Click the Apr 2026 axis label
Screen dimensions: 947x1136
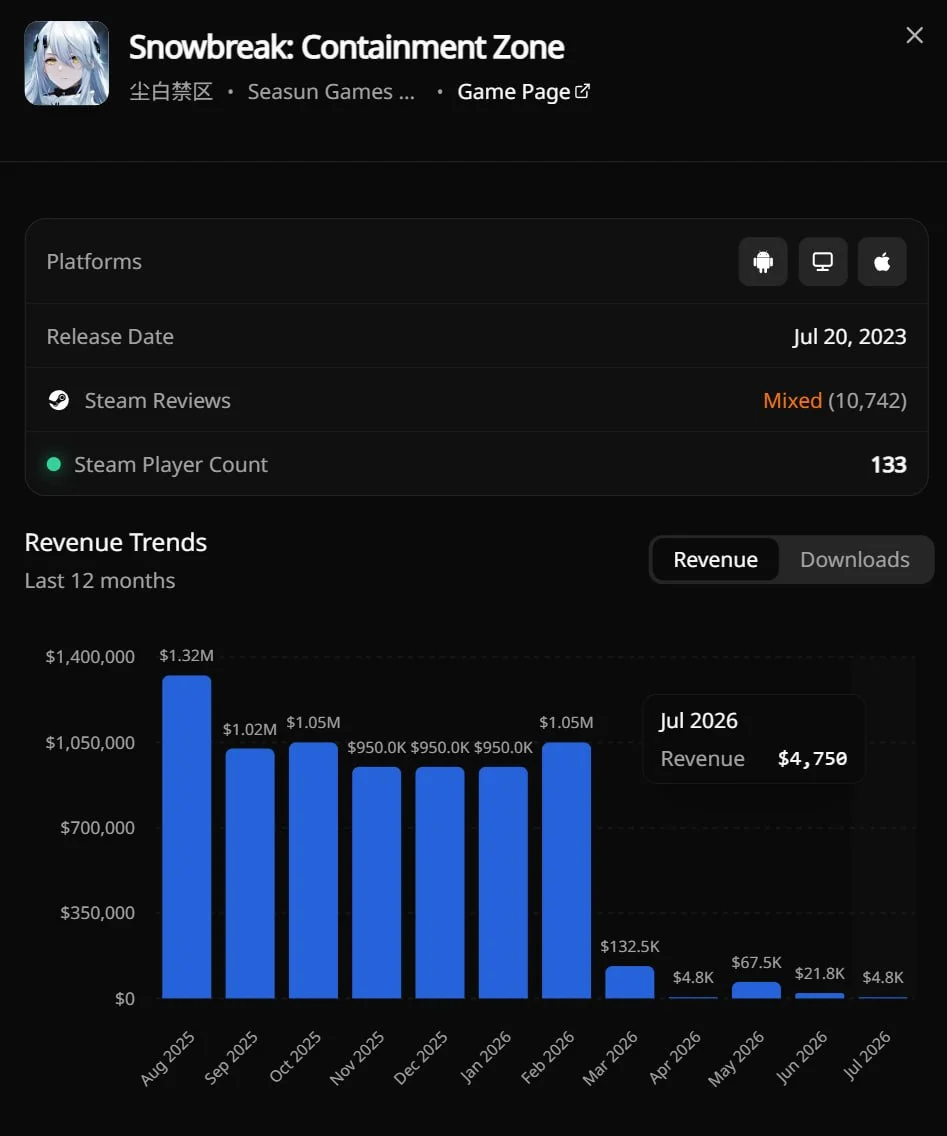675,1057
